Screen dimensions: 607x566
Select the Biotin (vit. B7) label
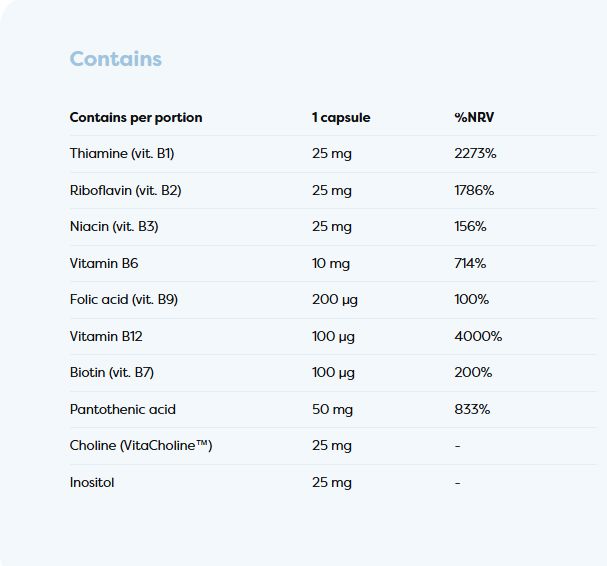point(112,373)
